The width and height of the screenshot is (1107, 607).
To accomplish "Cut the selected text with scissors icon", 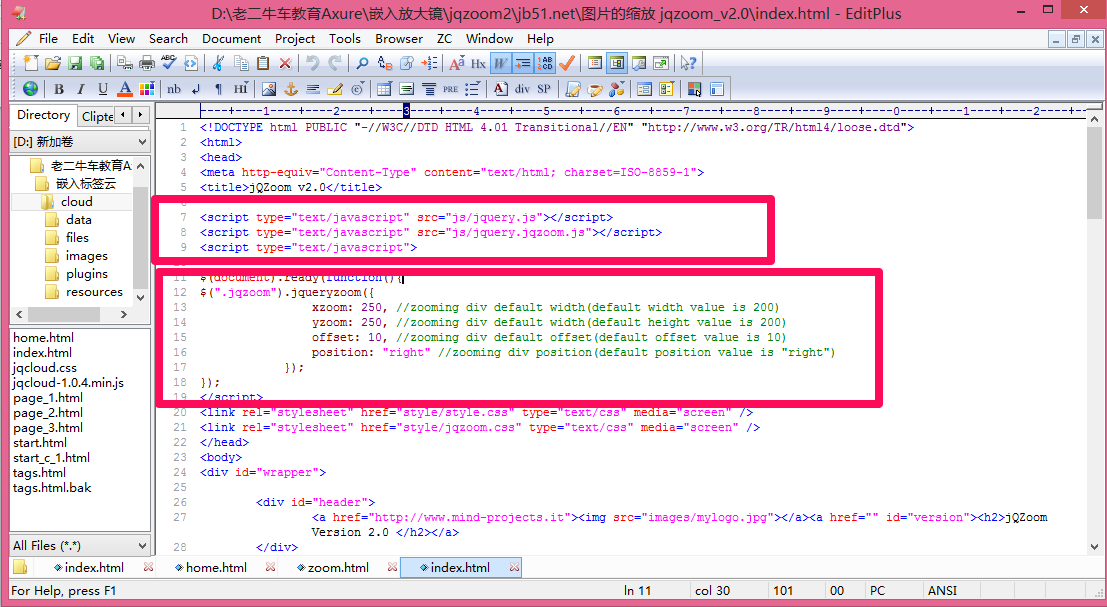I will pos(218,64).
